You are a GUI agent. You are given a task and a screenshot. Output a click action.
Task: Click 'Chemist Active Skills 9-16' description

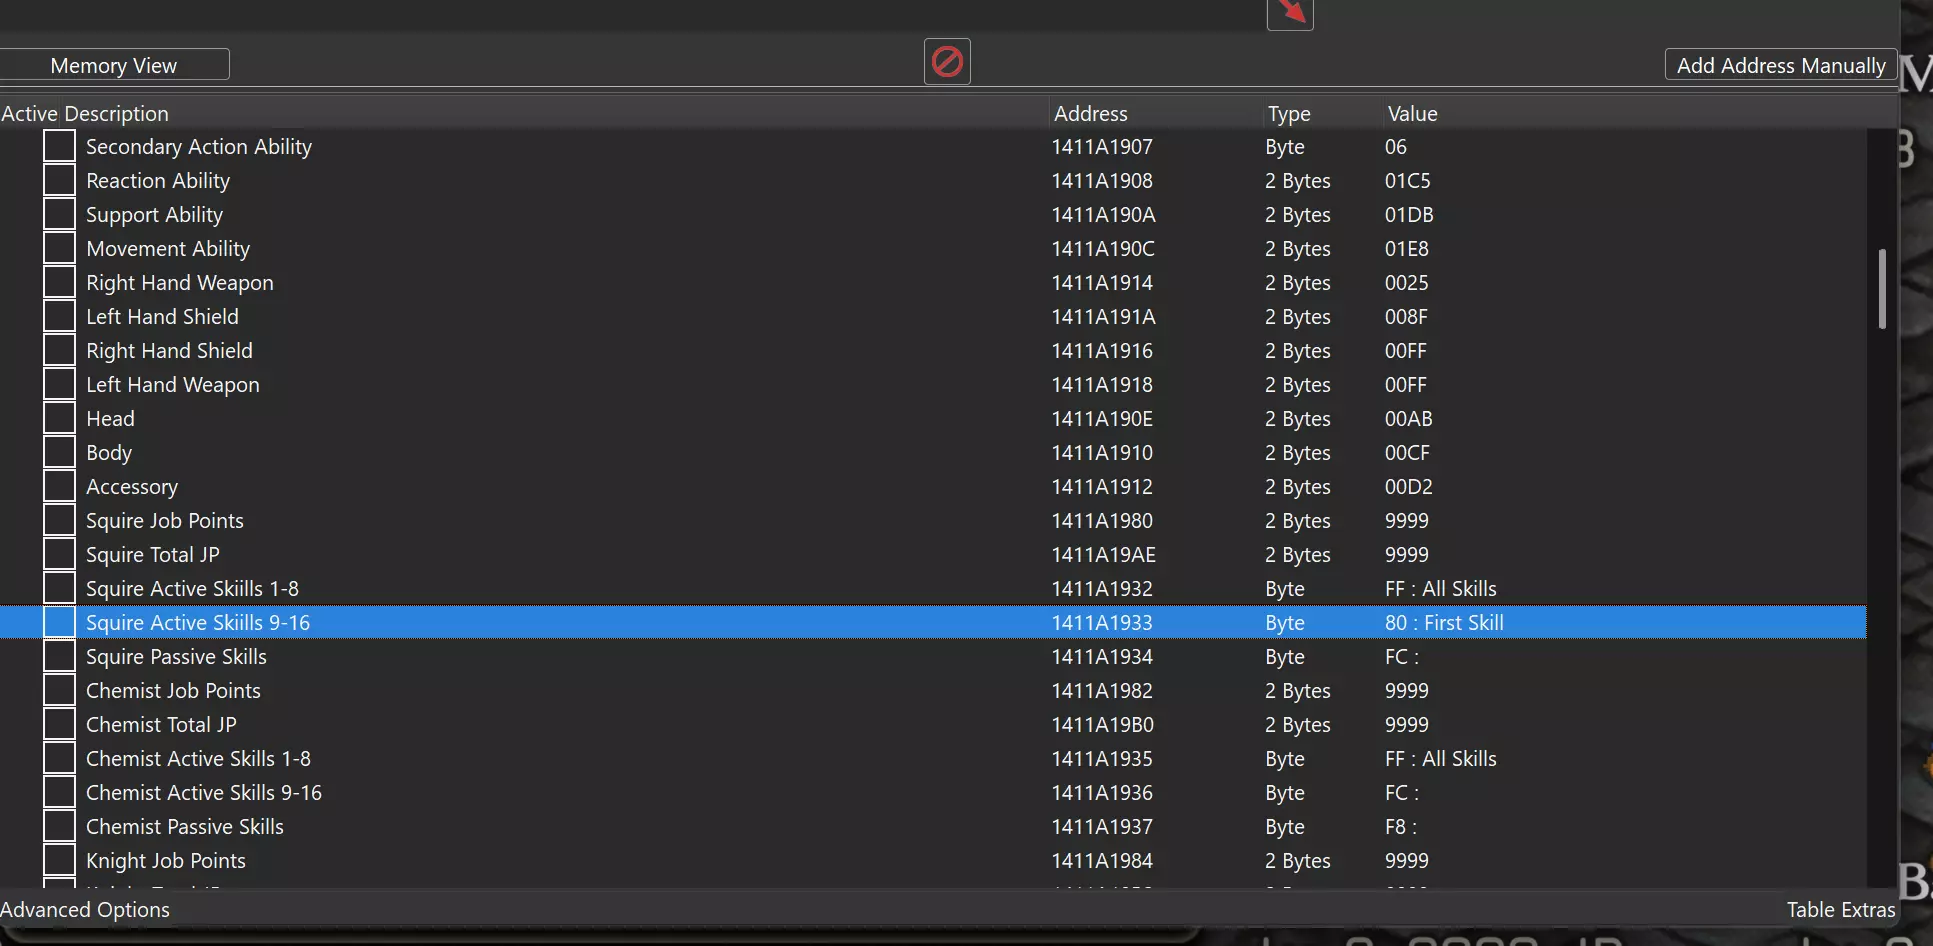click(204, 793)
